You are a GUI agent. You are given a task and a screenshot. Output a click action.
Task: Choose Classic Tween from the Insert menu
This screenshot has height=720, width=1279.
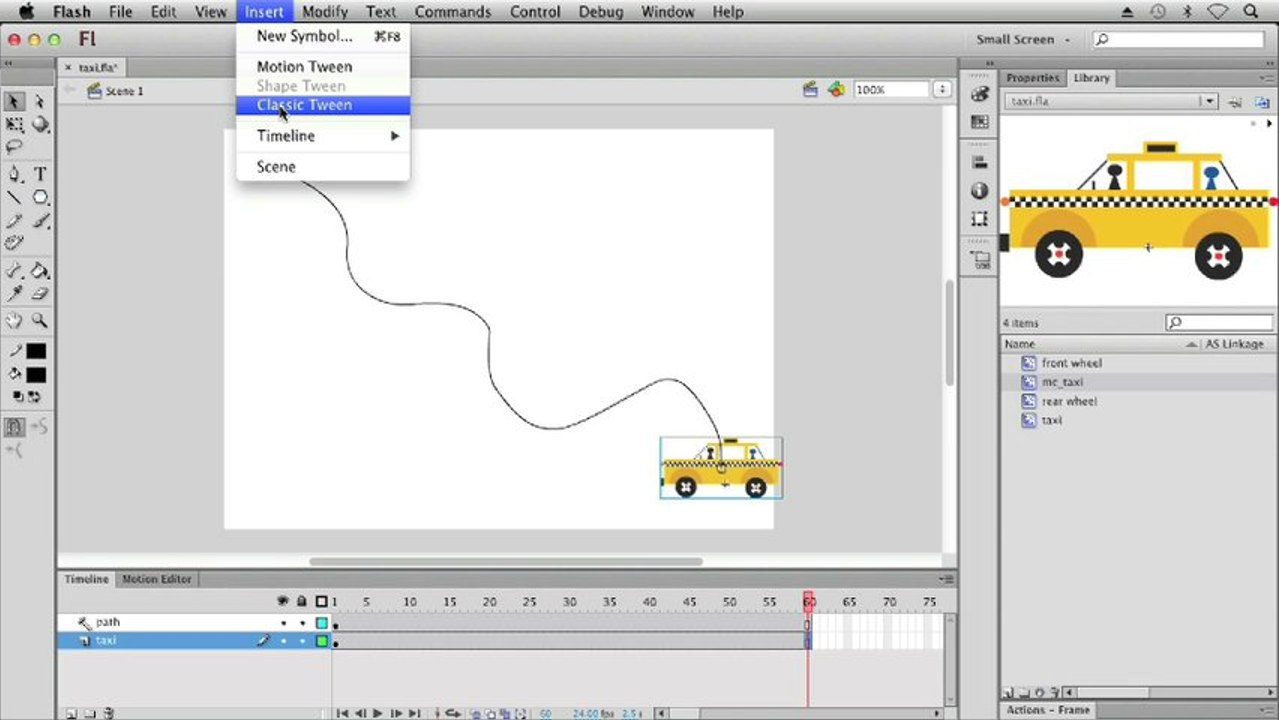304,105
